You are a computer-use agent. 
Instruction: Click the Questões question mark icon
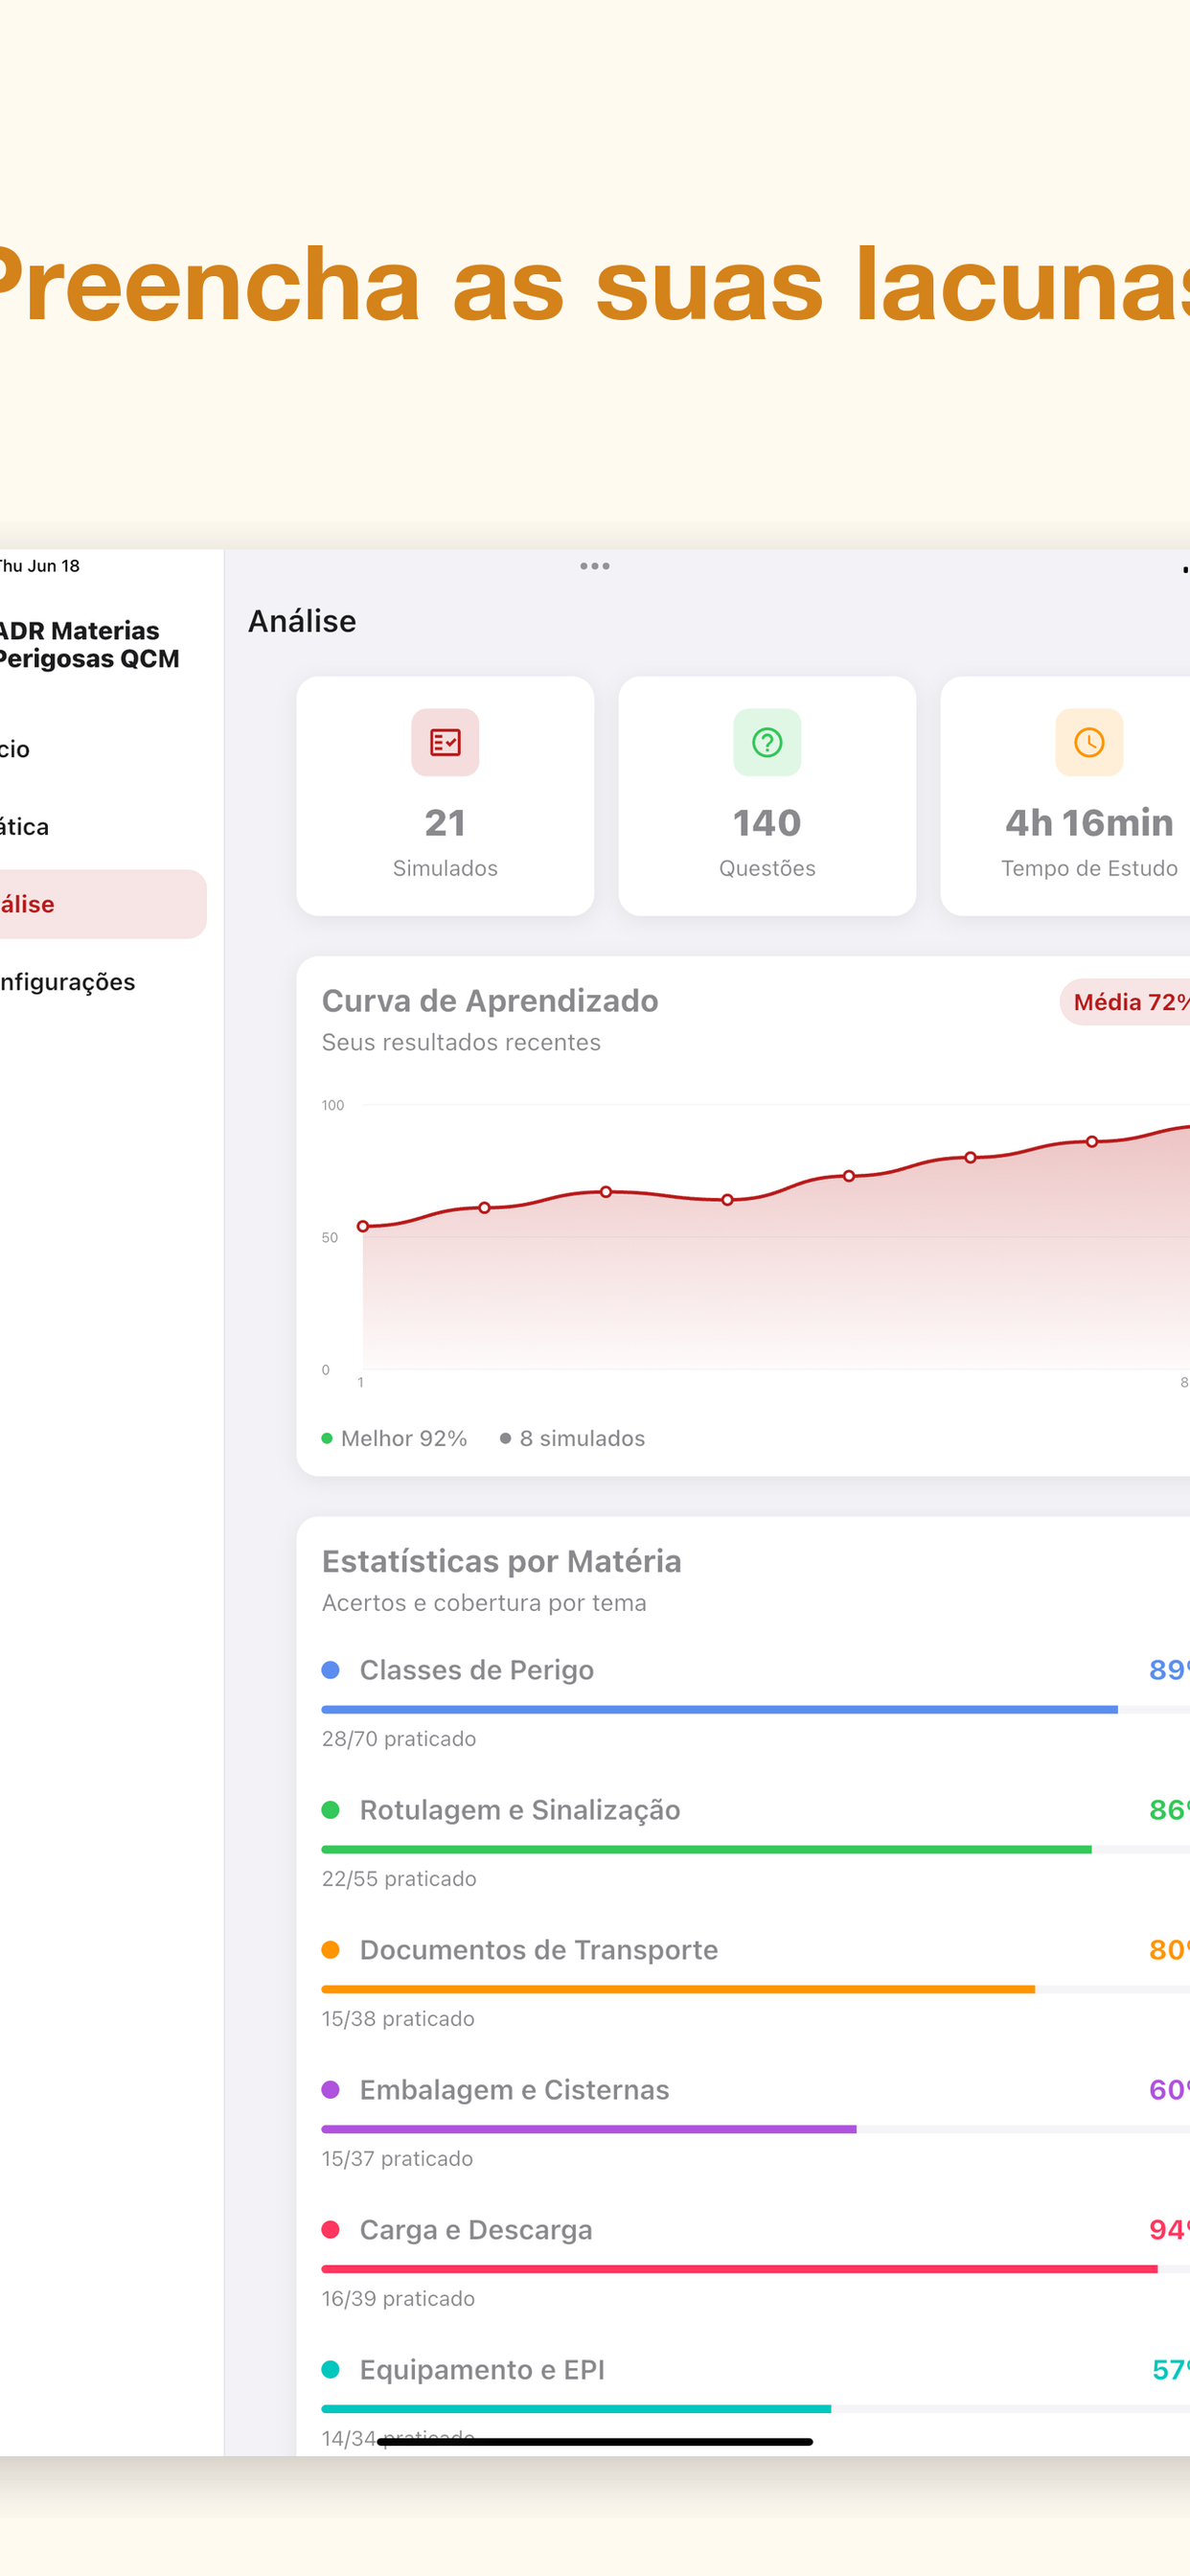click(x=767, y=742)
